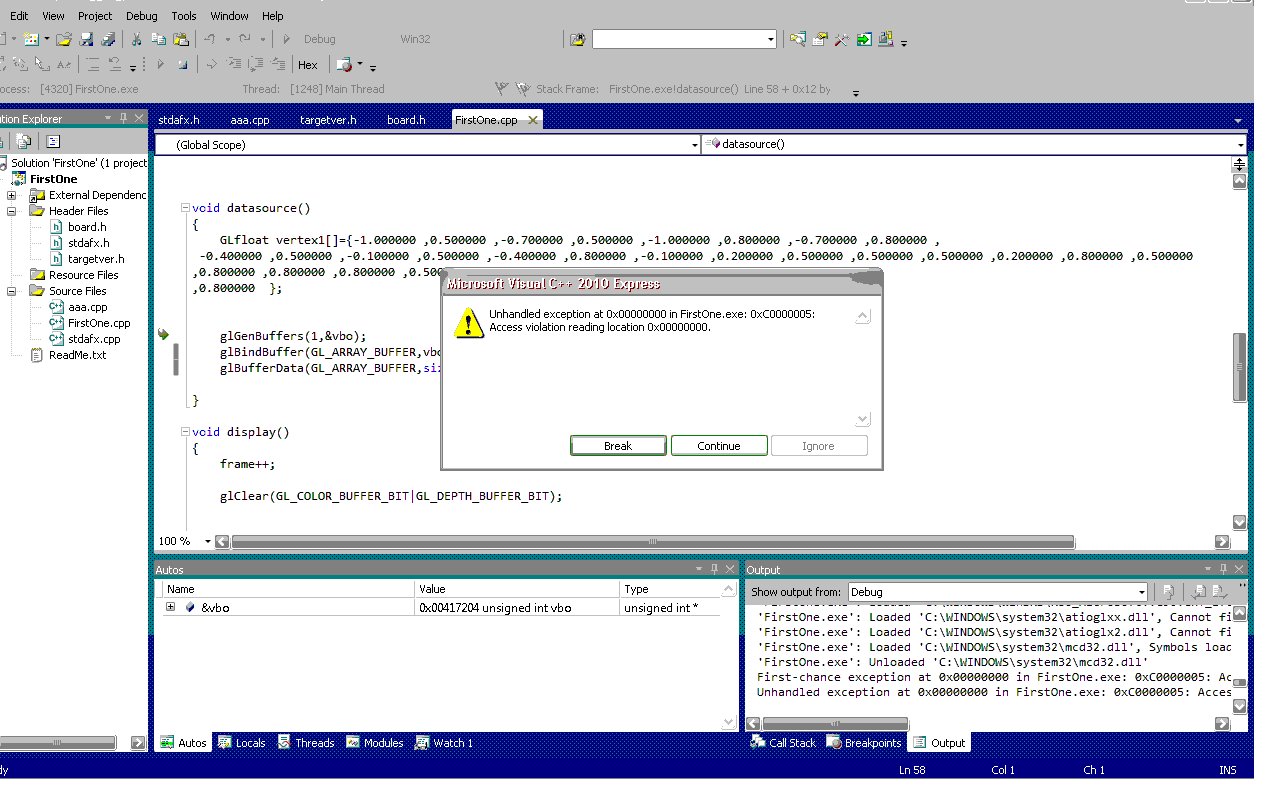Switch to the board.h tab
This screenshot has width=1280, height=800.
click(406, 120)
